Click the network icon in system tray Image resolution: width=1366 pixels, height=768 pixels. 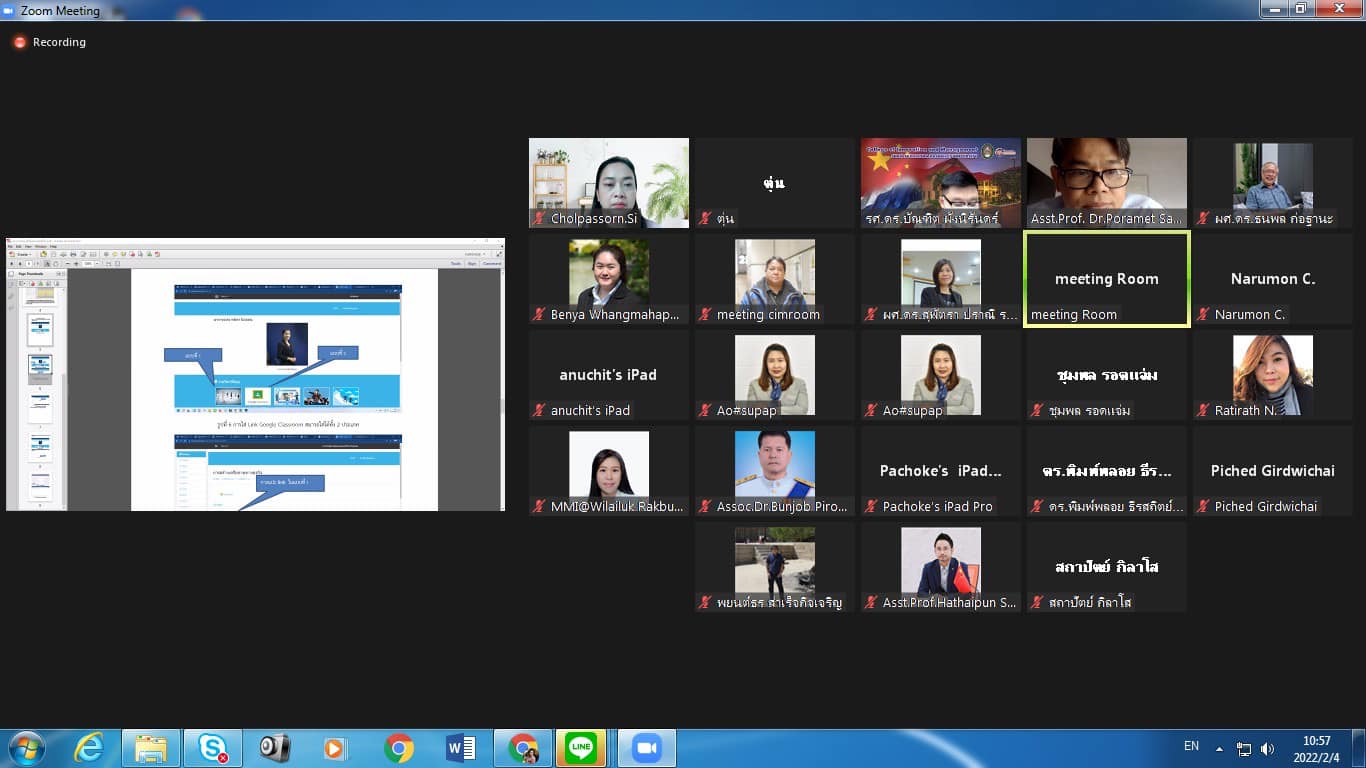[1244, 748]
